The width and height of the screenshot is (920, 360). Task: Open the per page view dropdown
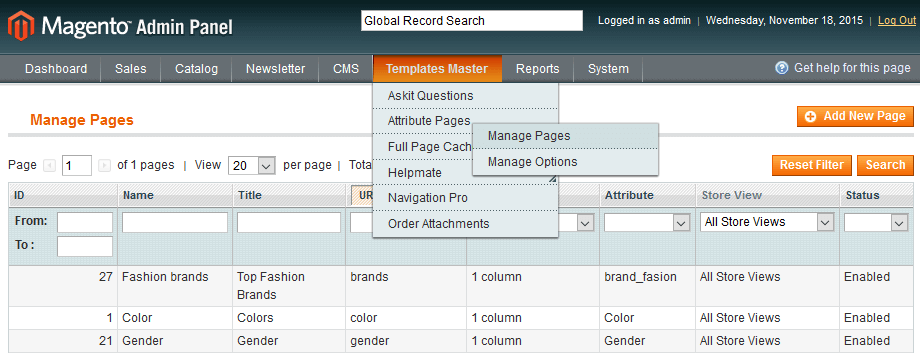pyautogui.click(x=252, y=166)
